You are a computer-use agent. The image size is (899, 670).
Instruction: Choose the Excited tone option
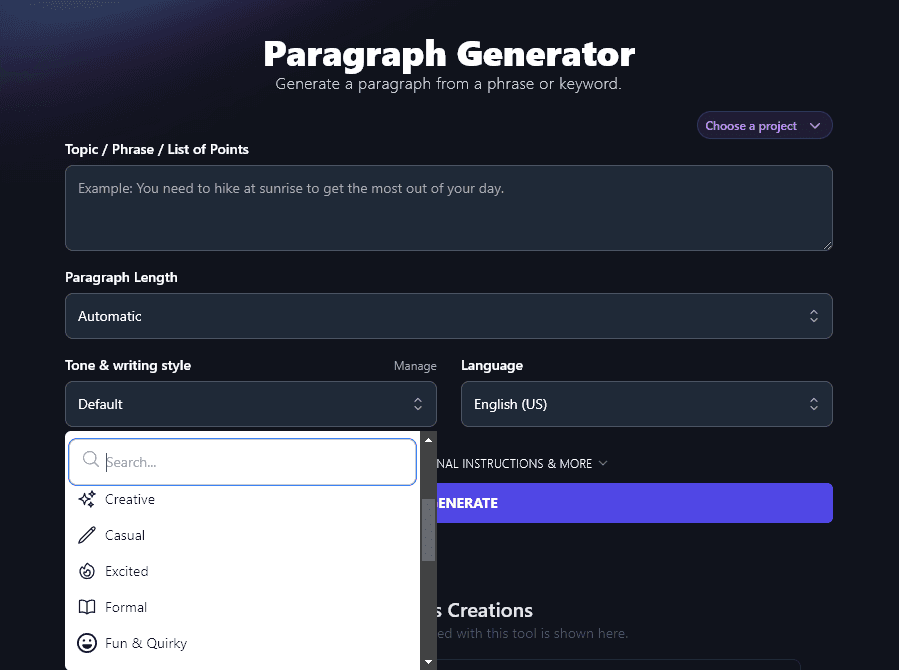click(127, 571)
